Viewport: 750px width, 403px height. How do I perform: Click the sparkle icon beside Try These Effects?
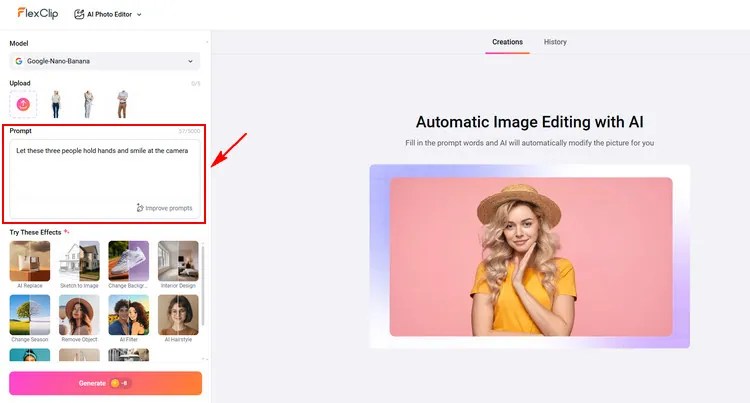point(66,232)
